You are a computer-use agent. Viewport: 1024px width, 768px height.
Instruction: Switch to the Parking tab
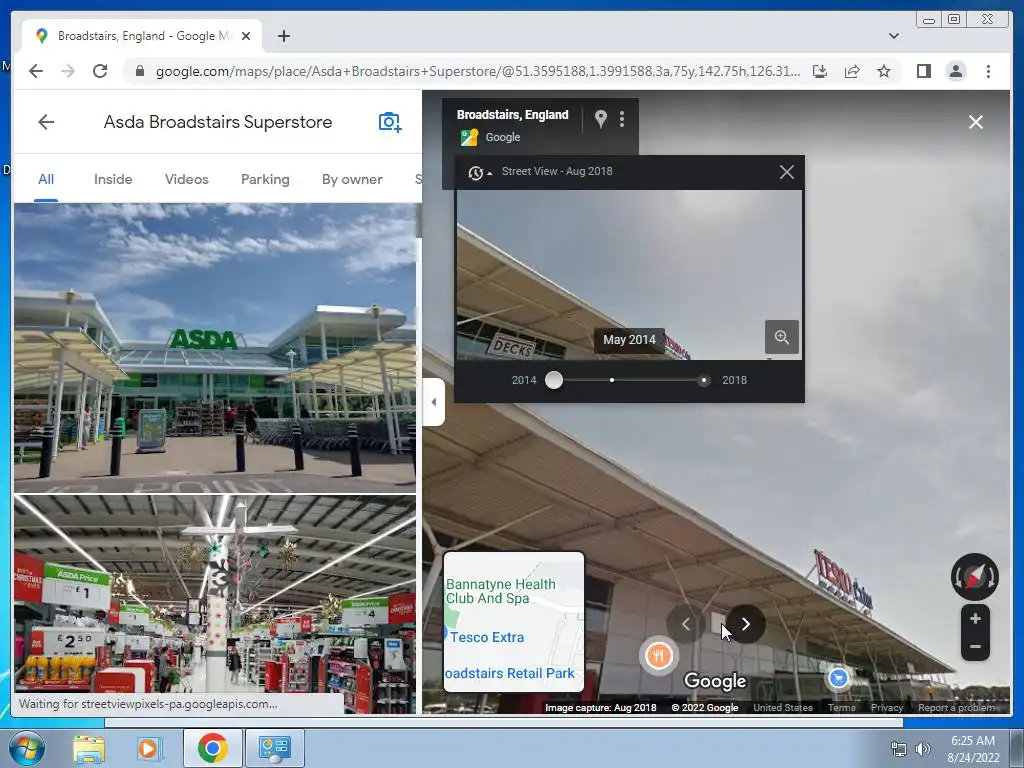265,179
